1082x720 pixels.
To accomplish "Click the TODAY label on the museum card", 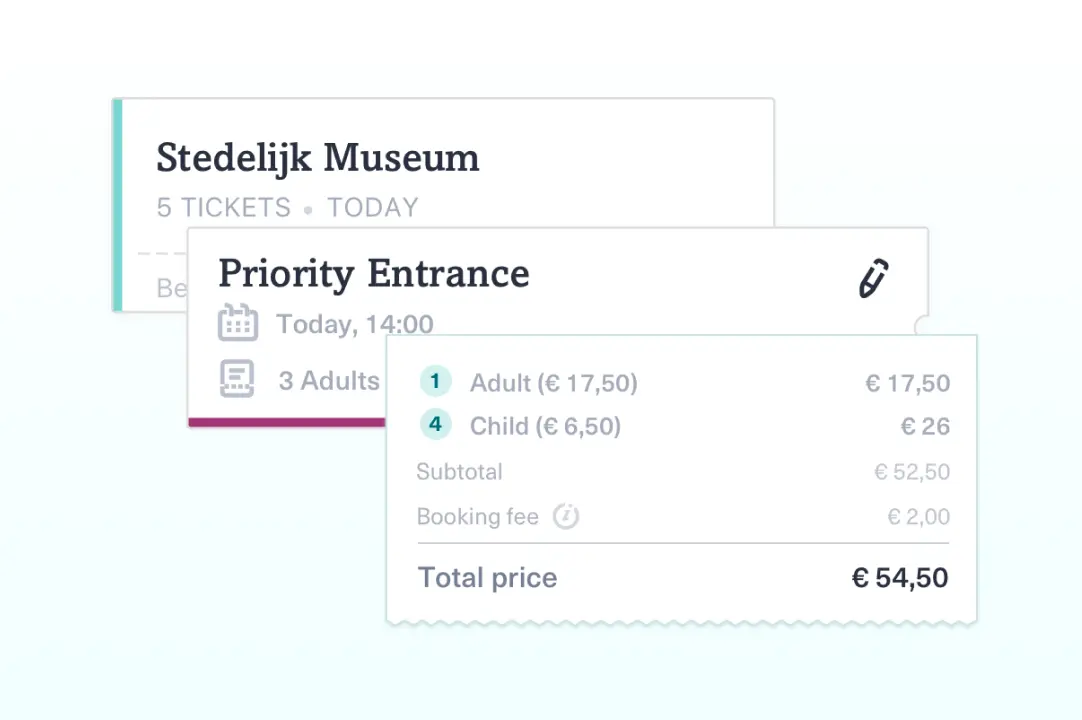I will coord(373,208).
